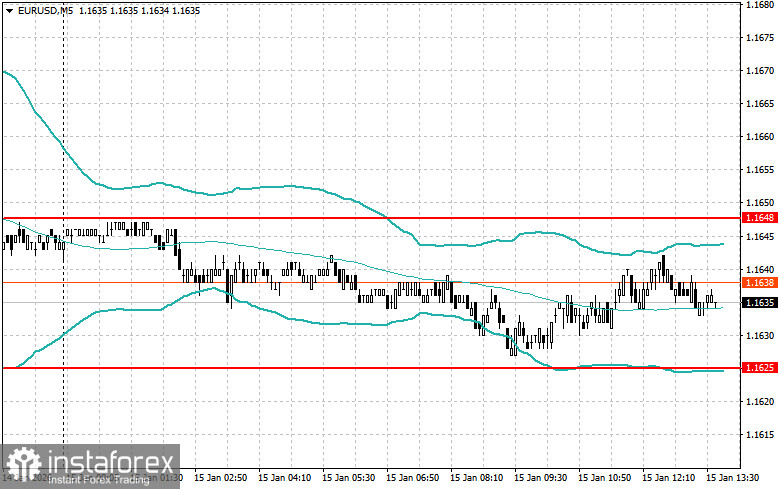The width and height of the screenshot is (781, 489).
Task: Click the 1.1680 price scale value
Action: pyautogui.click(x=760, y=4)
